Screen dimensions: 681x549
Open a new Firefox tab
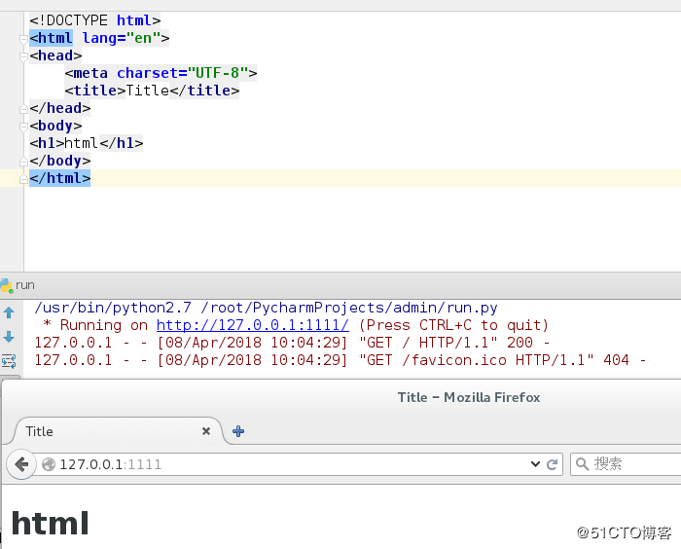pyautogui.click(x=238, y=431)
